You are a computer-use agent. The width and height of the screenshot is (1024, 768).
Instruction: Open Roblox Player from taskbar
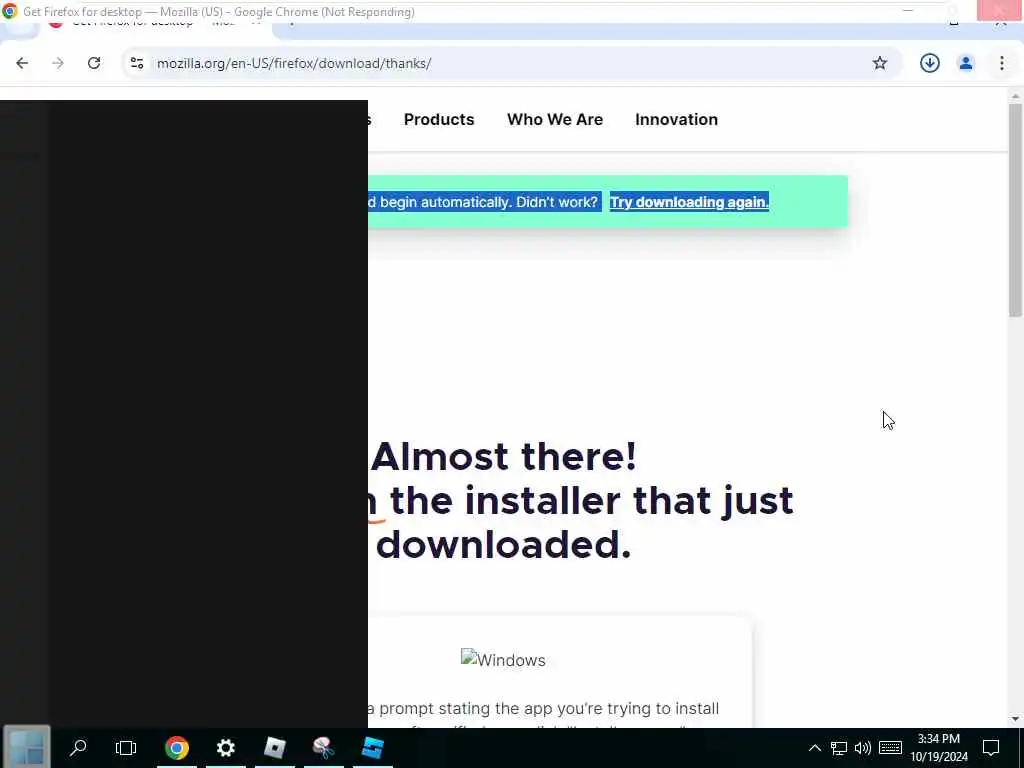pos(274,748)
